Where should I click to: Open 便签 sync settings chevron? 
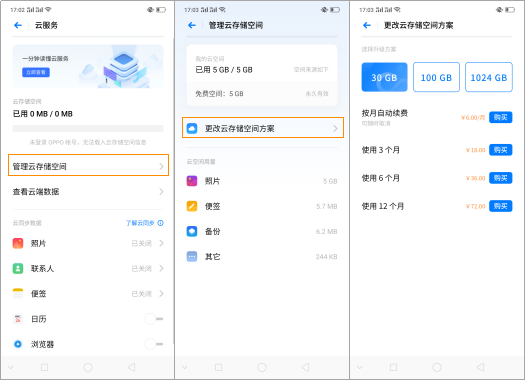coord(161,294)
